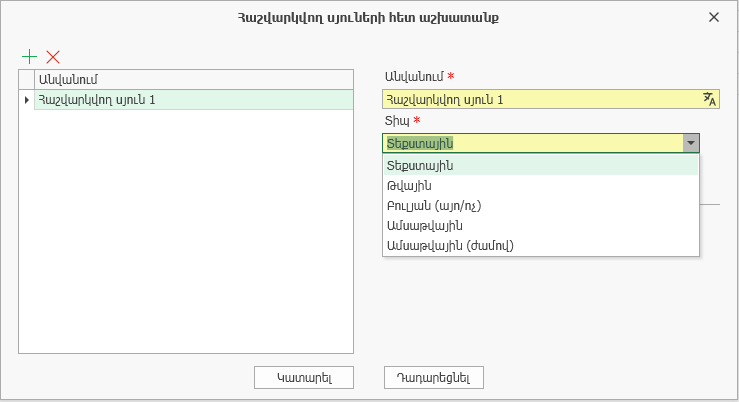Add a new calculated column with green plus

point(29,57)
